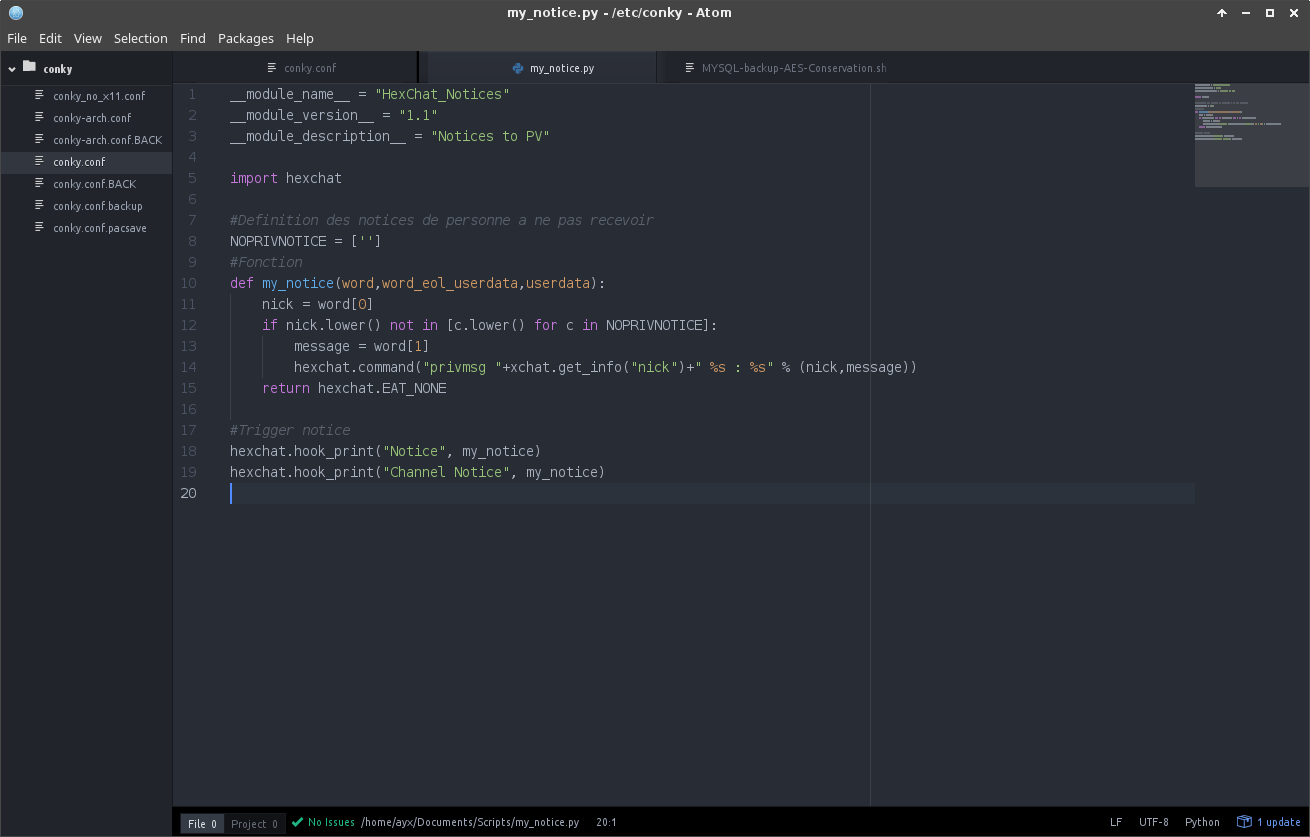Screen dimensions: 1310x837
Task: Click the keep-above arrow in title bar
Action: point(1222,13)
